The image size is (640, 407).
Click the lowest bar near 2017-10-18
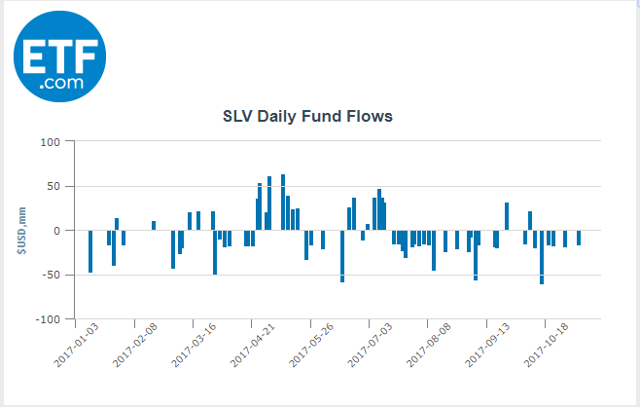(x=542, y=257)
